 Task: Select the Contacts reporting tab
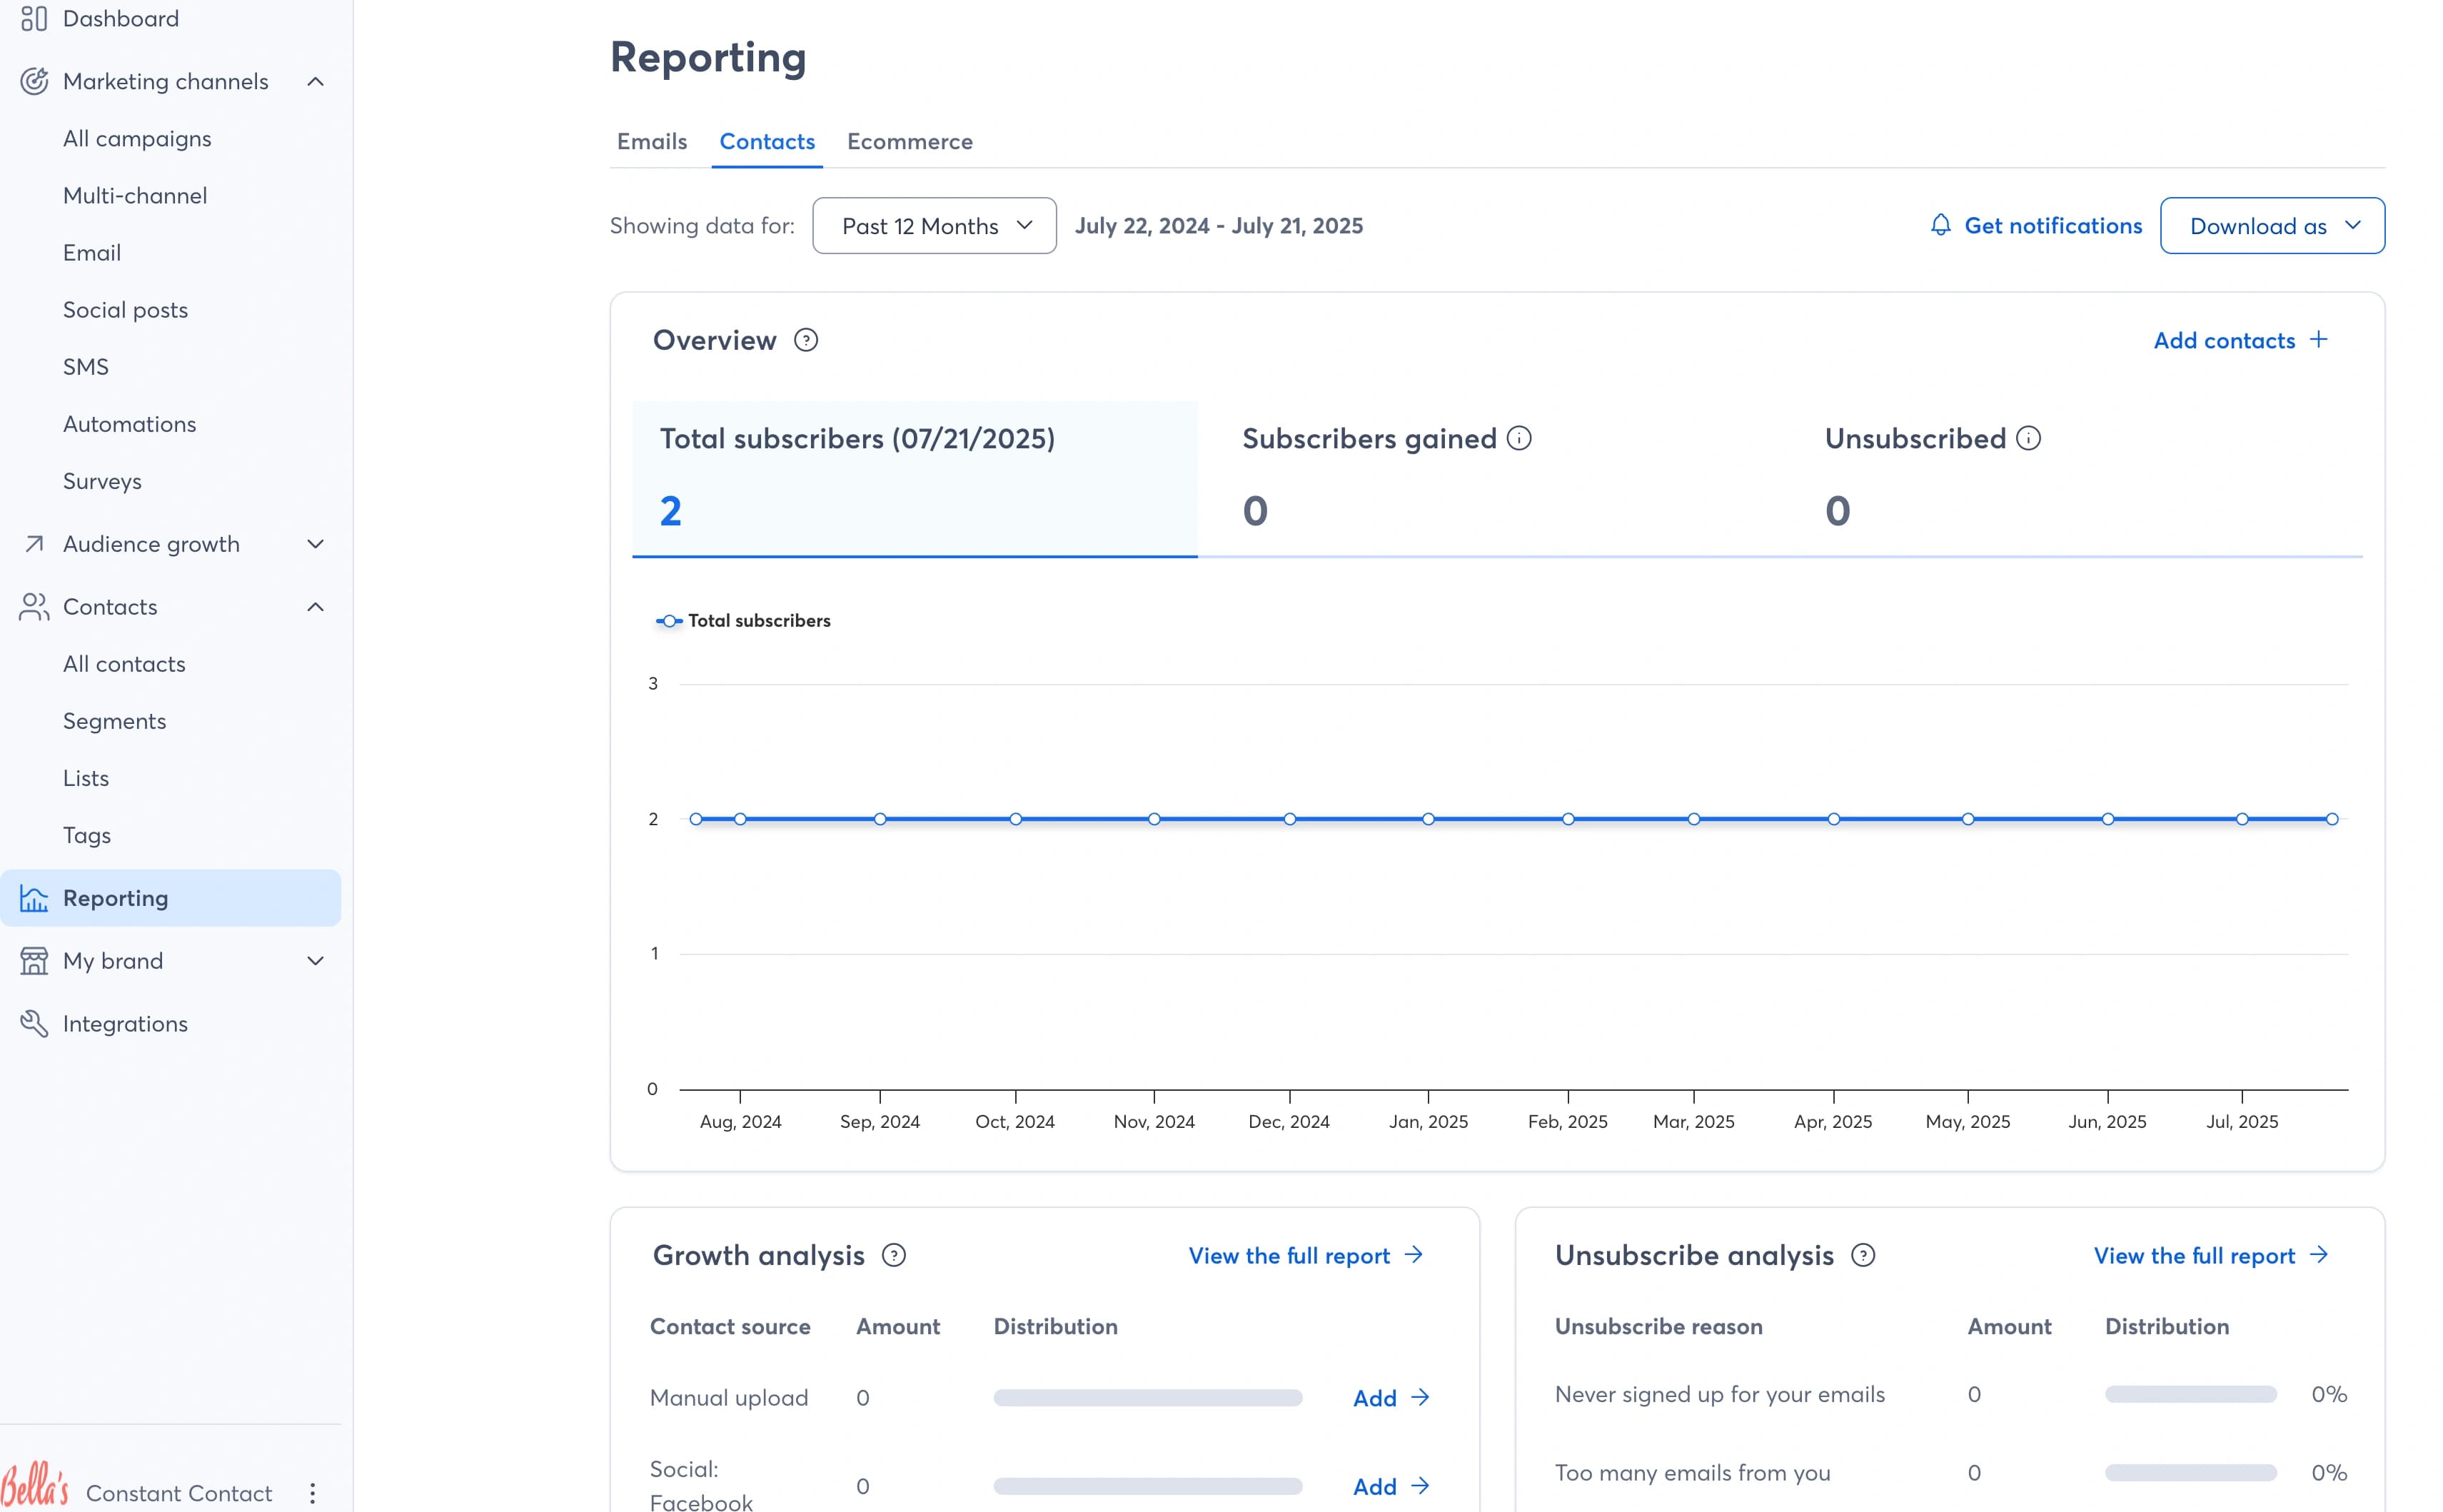click(767, 142)
